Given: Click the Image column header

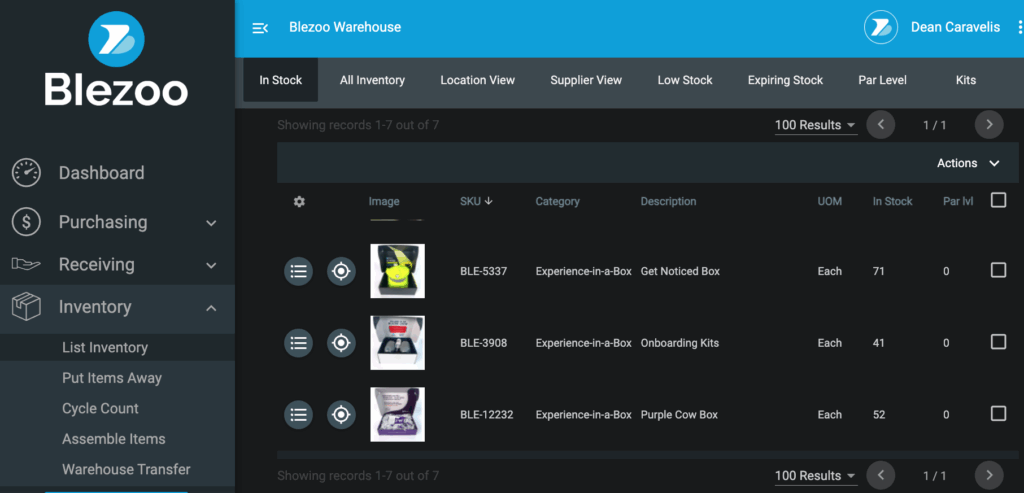Looking at the screenshot, I should 384,201.
